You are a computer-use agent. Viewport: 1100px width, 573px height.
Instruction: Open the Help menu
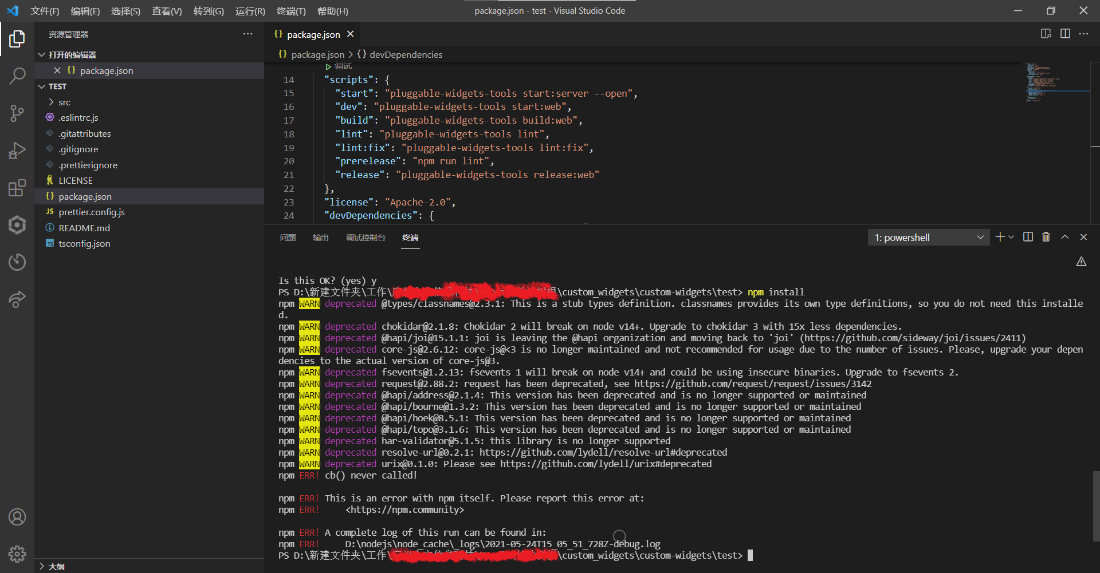(x=333, y=11)
